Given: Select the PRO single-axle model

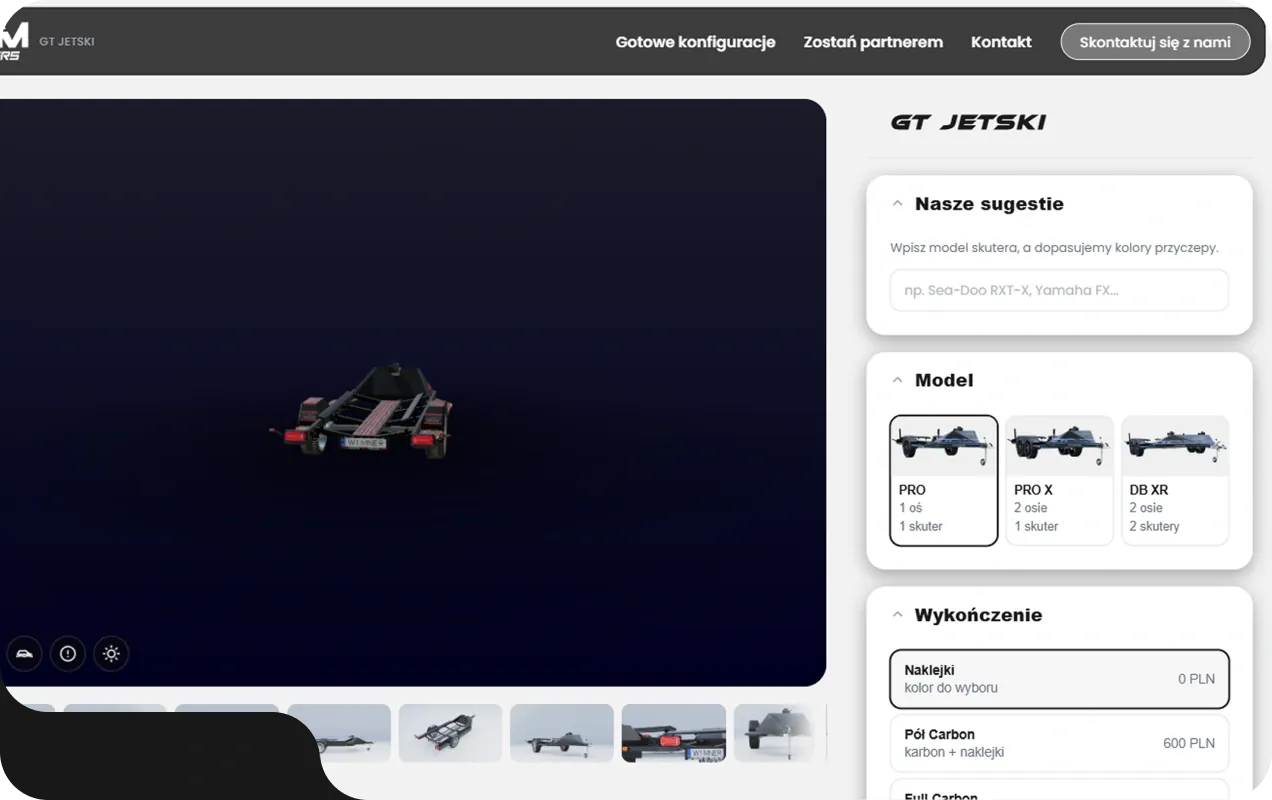Looking at the screenshot, I should click(x=943, y=480).
